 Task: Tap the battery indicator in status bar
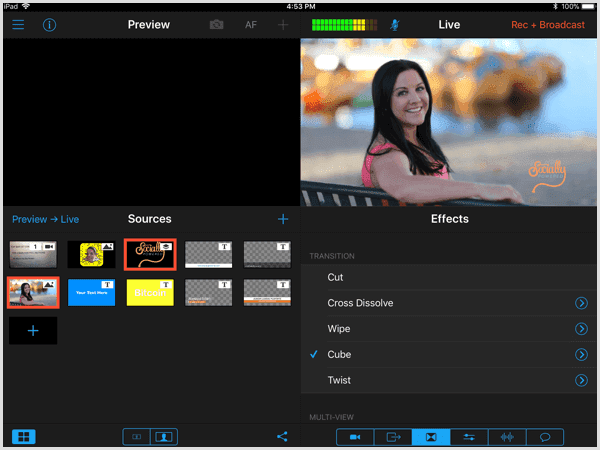588,7
